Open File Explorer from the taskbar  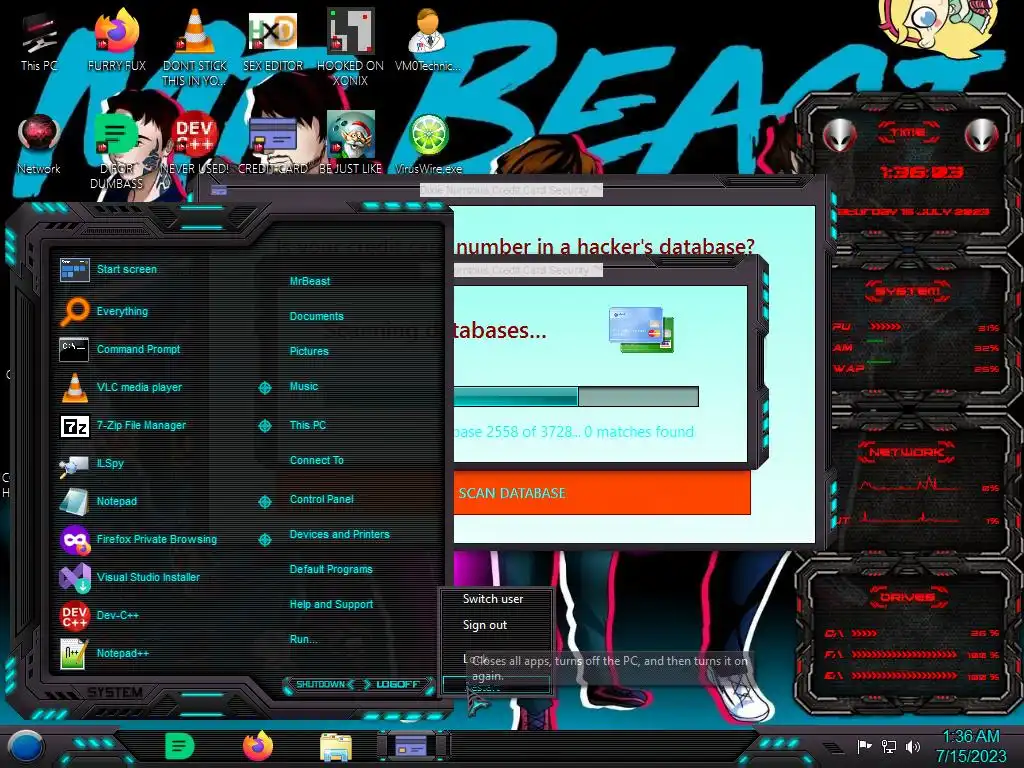pyautogui.click(x=336, y=747)
